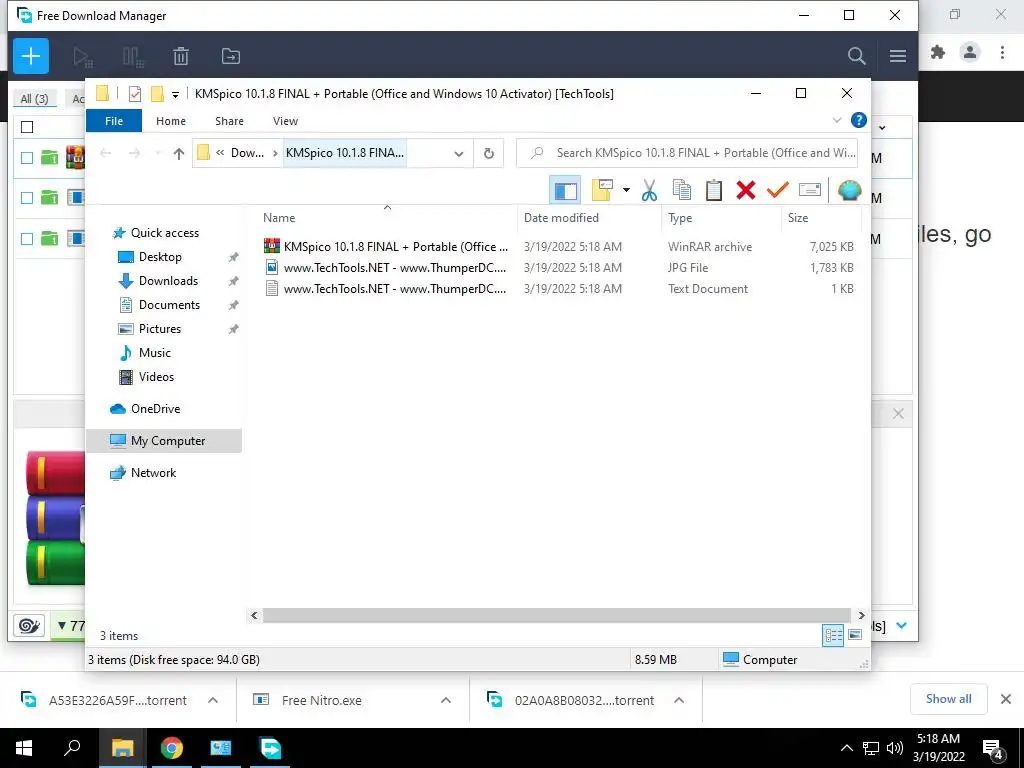Check the third download row checkbox
This screenshot has width=1024, height=768.
click(x=27, y=239)
